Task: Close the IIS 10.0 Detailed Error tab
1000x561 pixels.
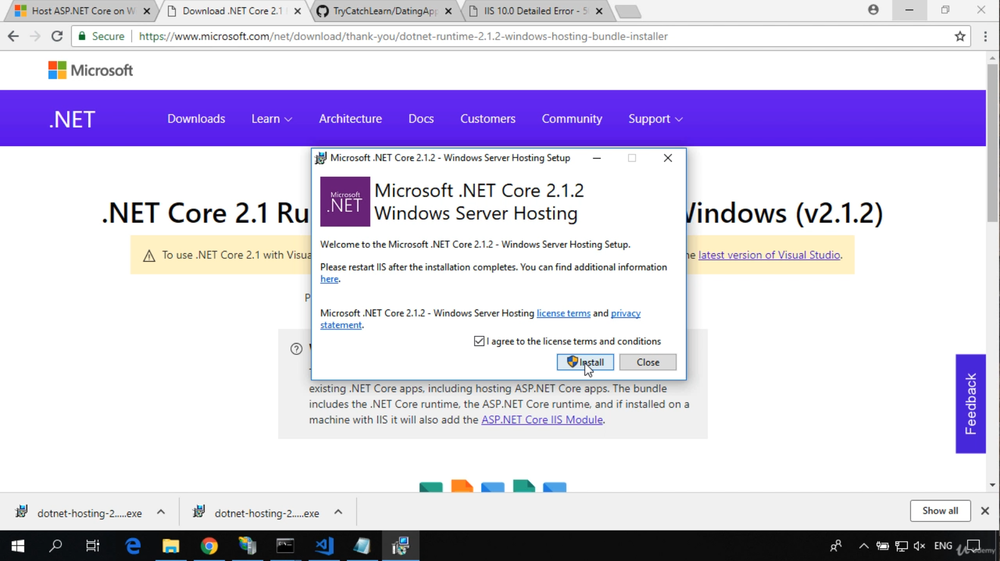Action: click(599, 11)
